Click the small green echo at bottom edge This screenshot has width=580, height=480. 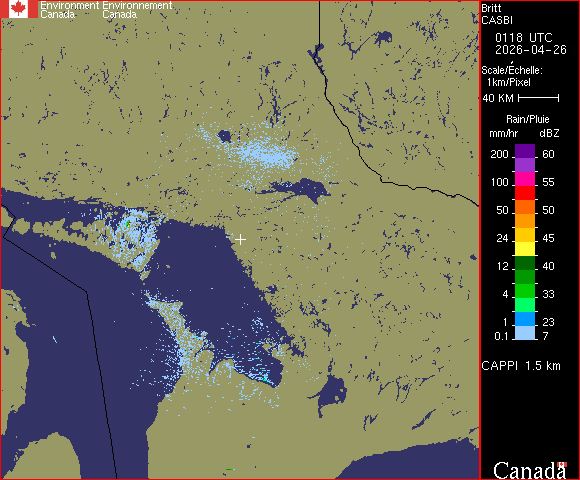(x=229, y=469)
